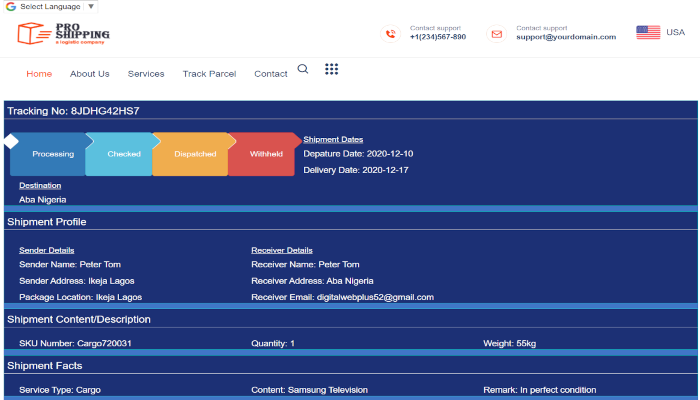Navigate to Track Parcel
The image size is (700, 400).
(209, 74)
